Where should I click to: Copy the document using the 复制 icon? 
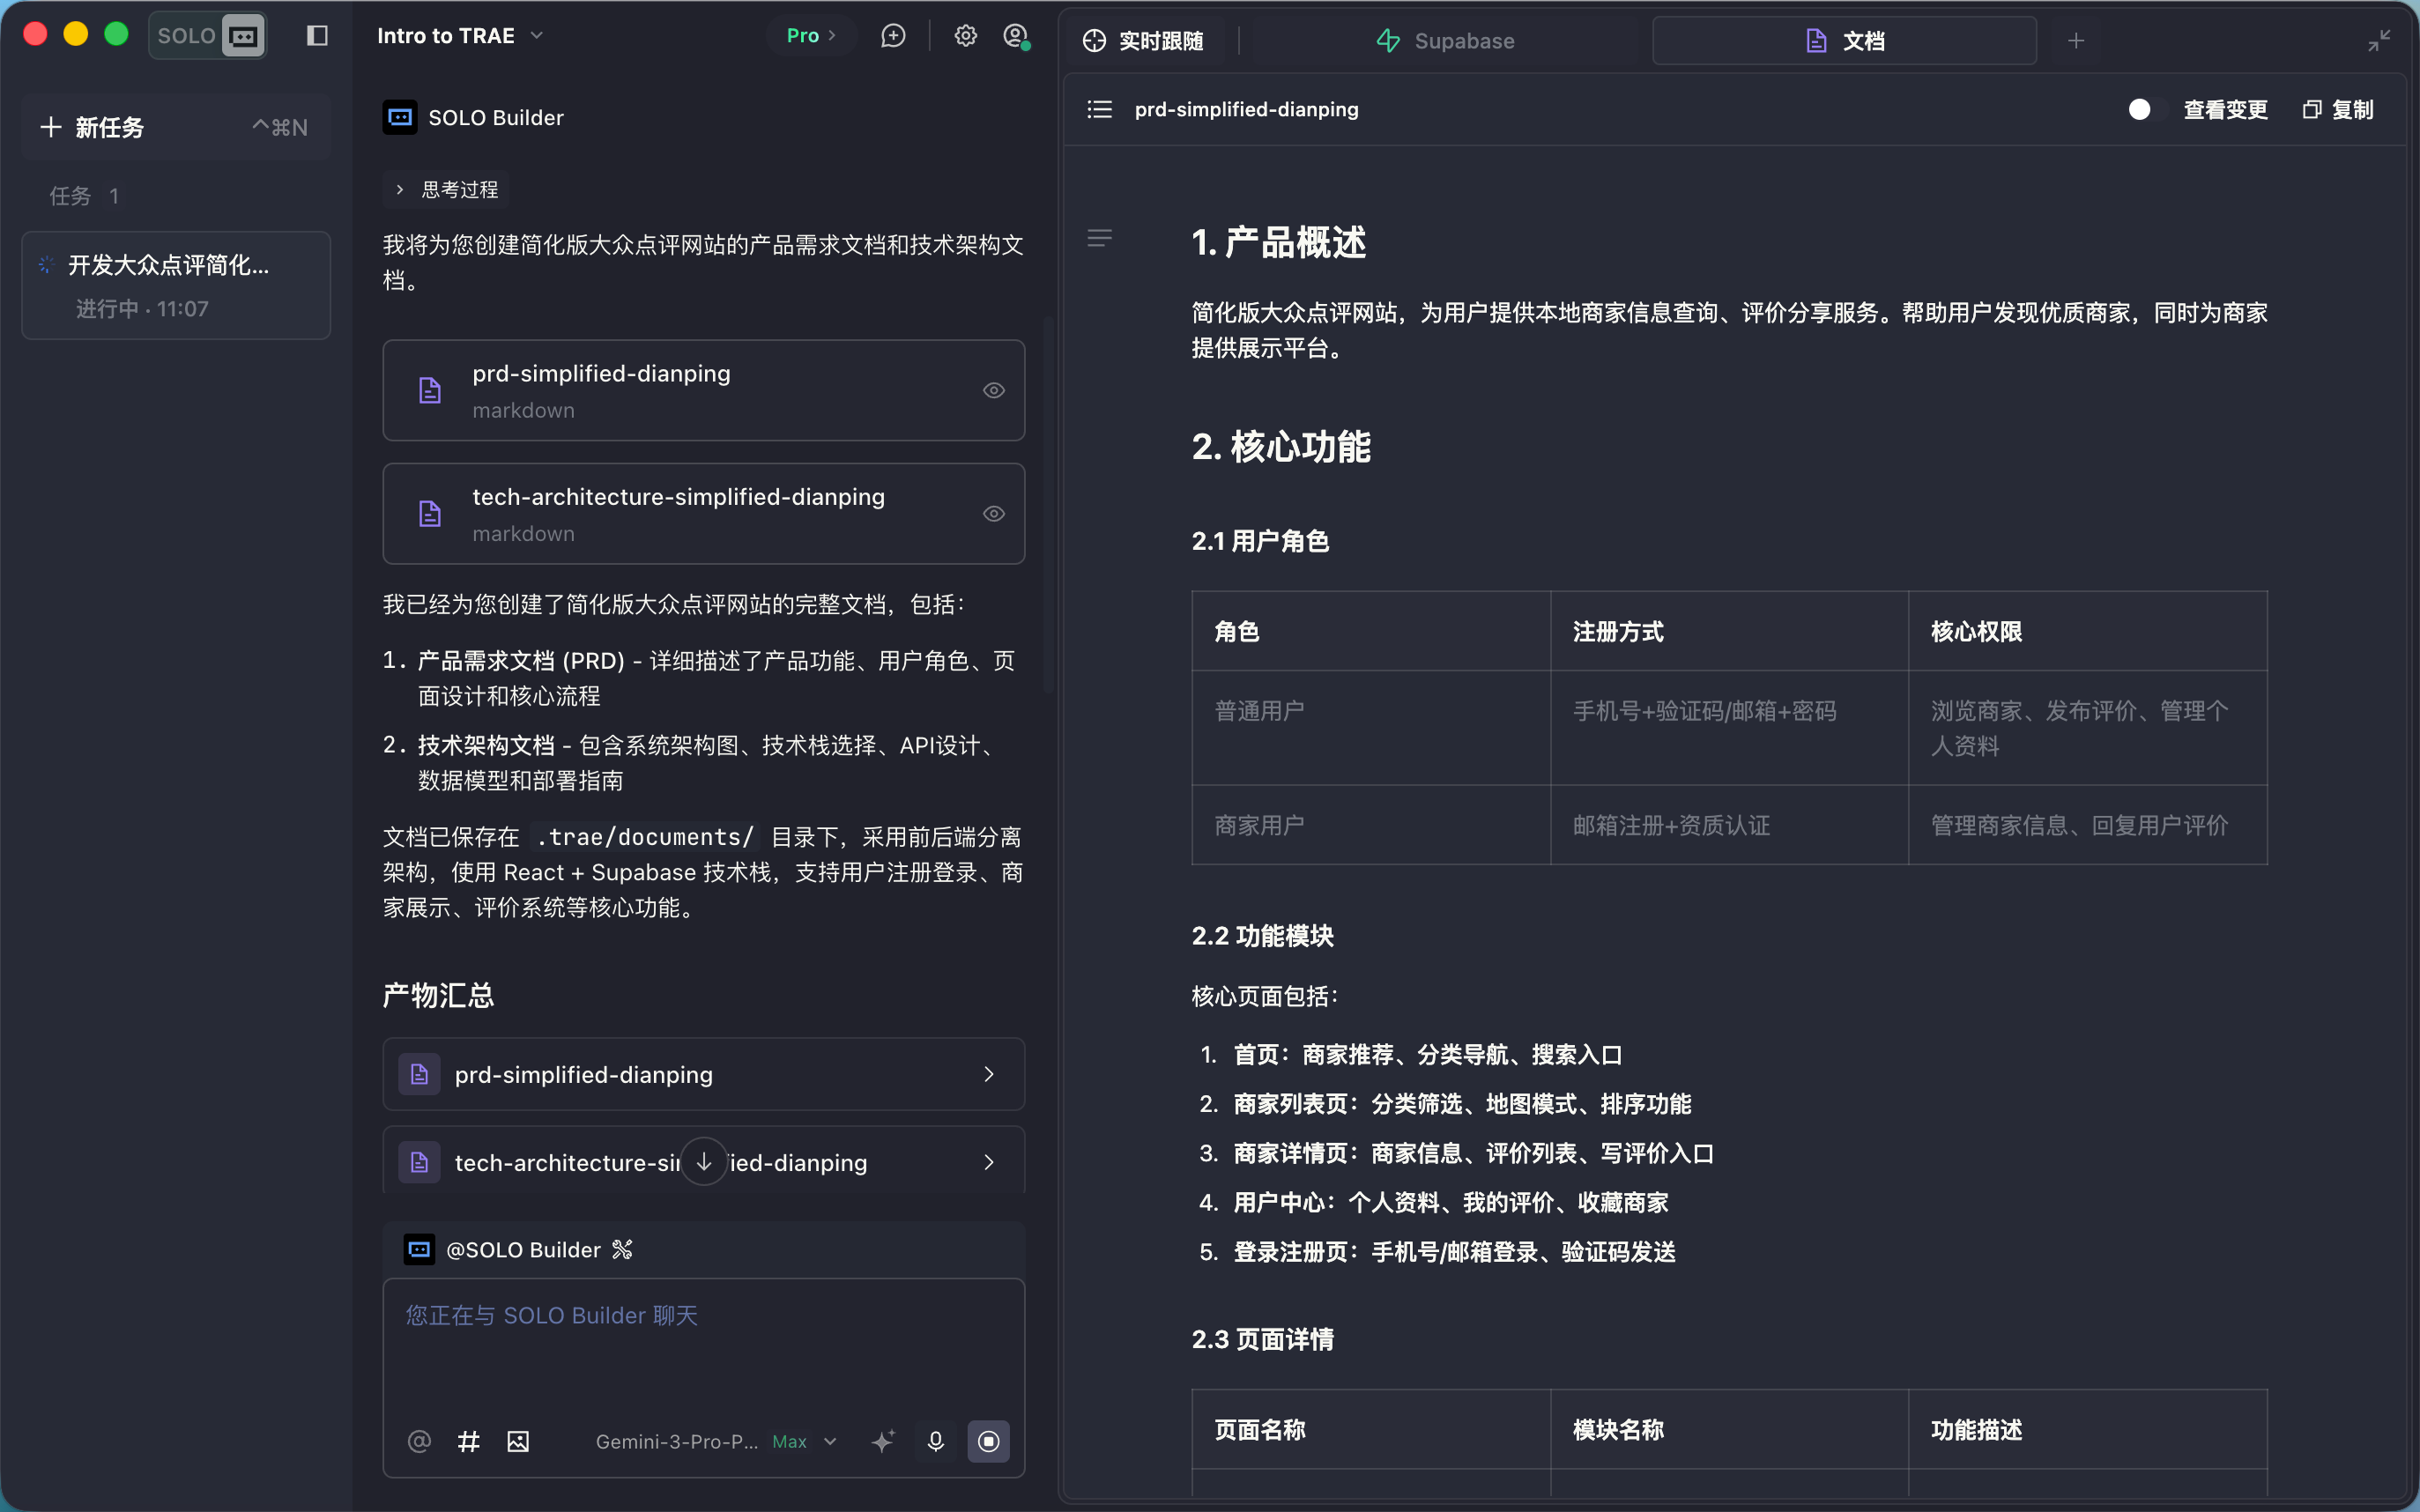point(2337,110)
